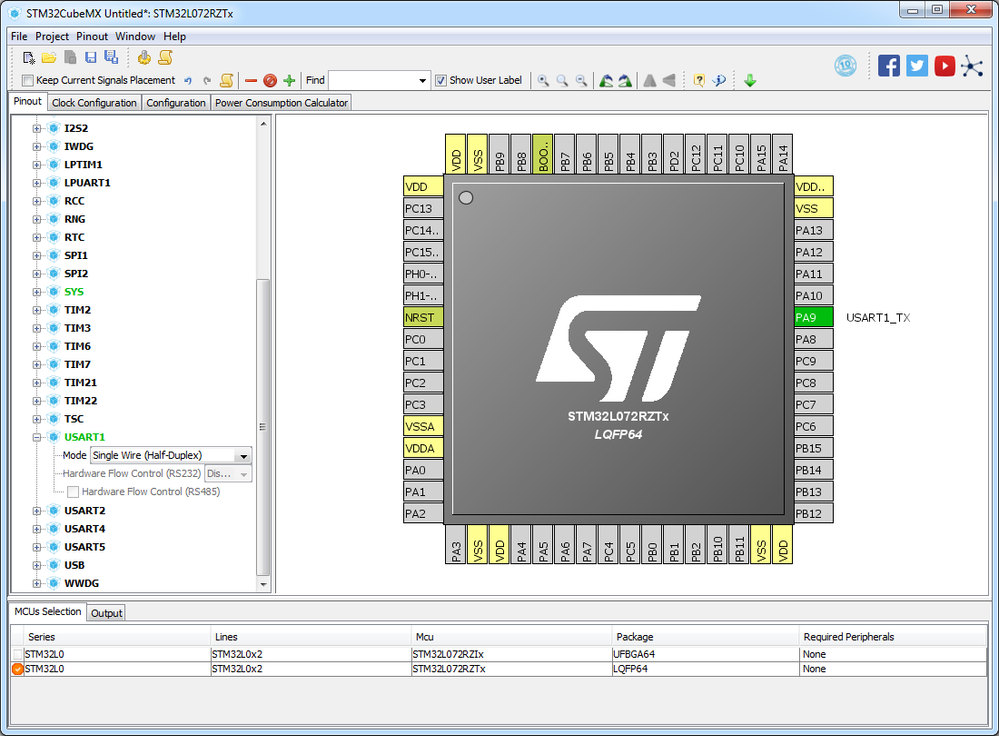Expand the USART2 tree node
Image resolution: width=999 pixels, height=736 pixels.
(x=37, y=511)
